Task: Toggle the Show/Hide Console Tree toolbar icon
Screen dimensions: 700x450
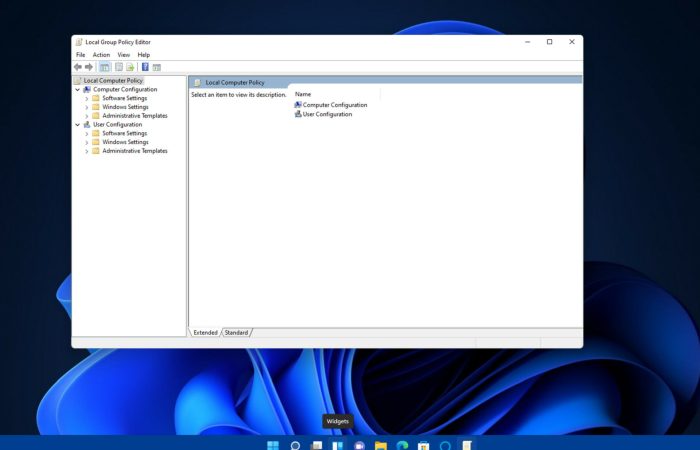Action: pyautogui.click(x=104, y=67)
